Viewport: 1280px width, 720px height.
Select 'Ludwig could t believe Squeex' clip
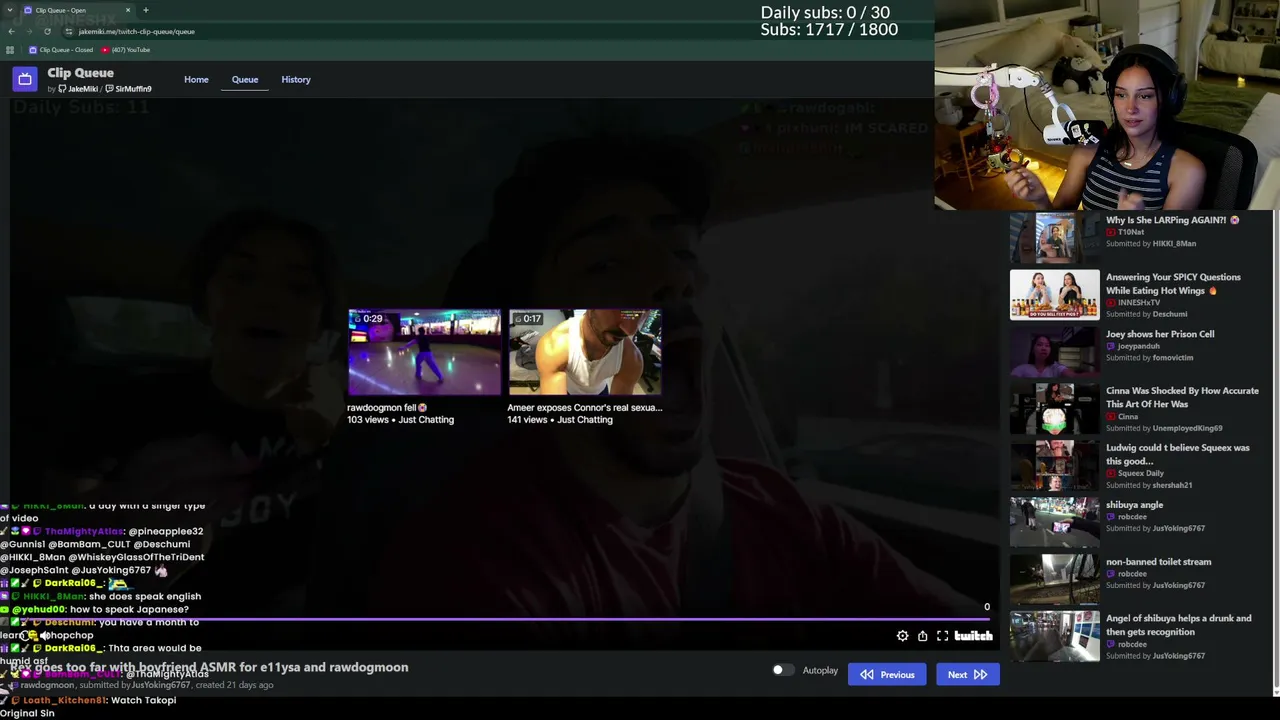(x=1177, y=454)
